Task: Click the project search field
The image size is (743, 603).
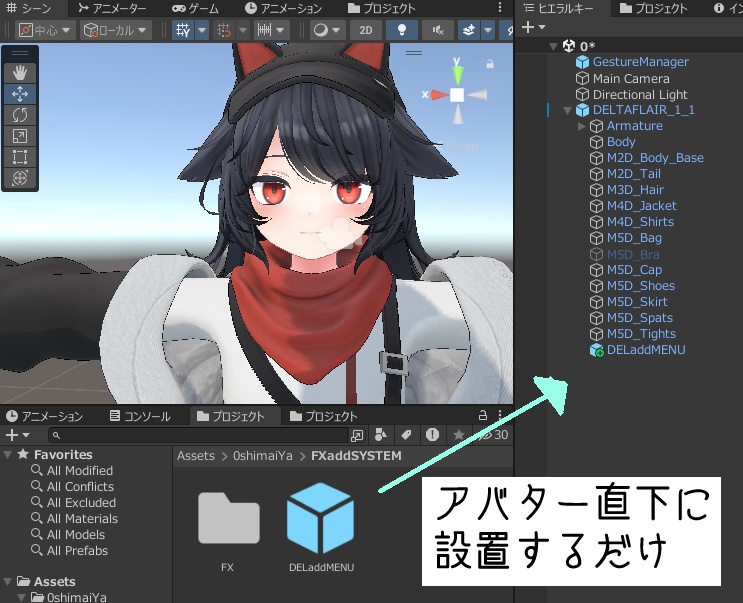Action: 199,435
